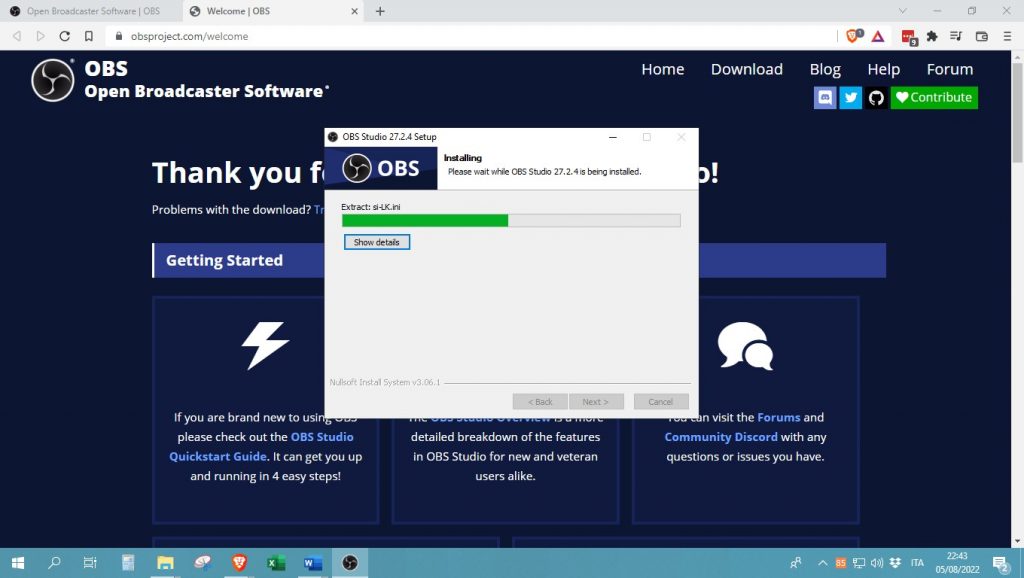Open the ITA input language selector

coord(917,563)
